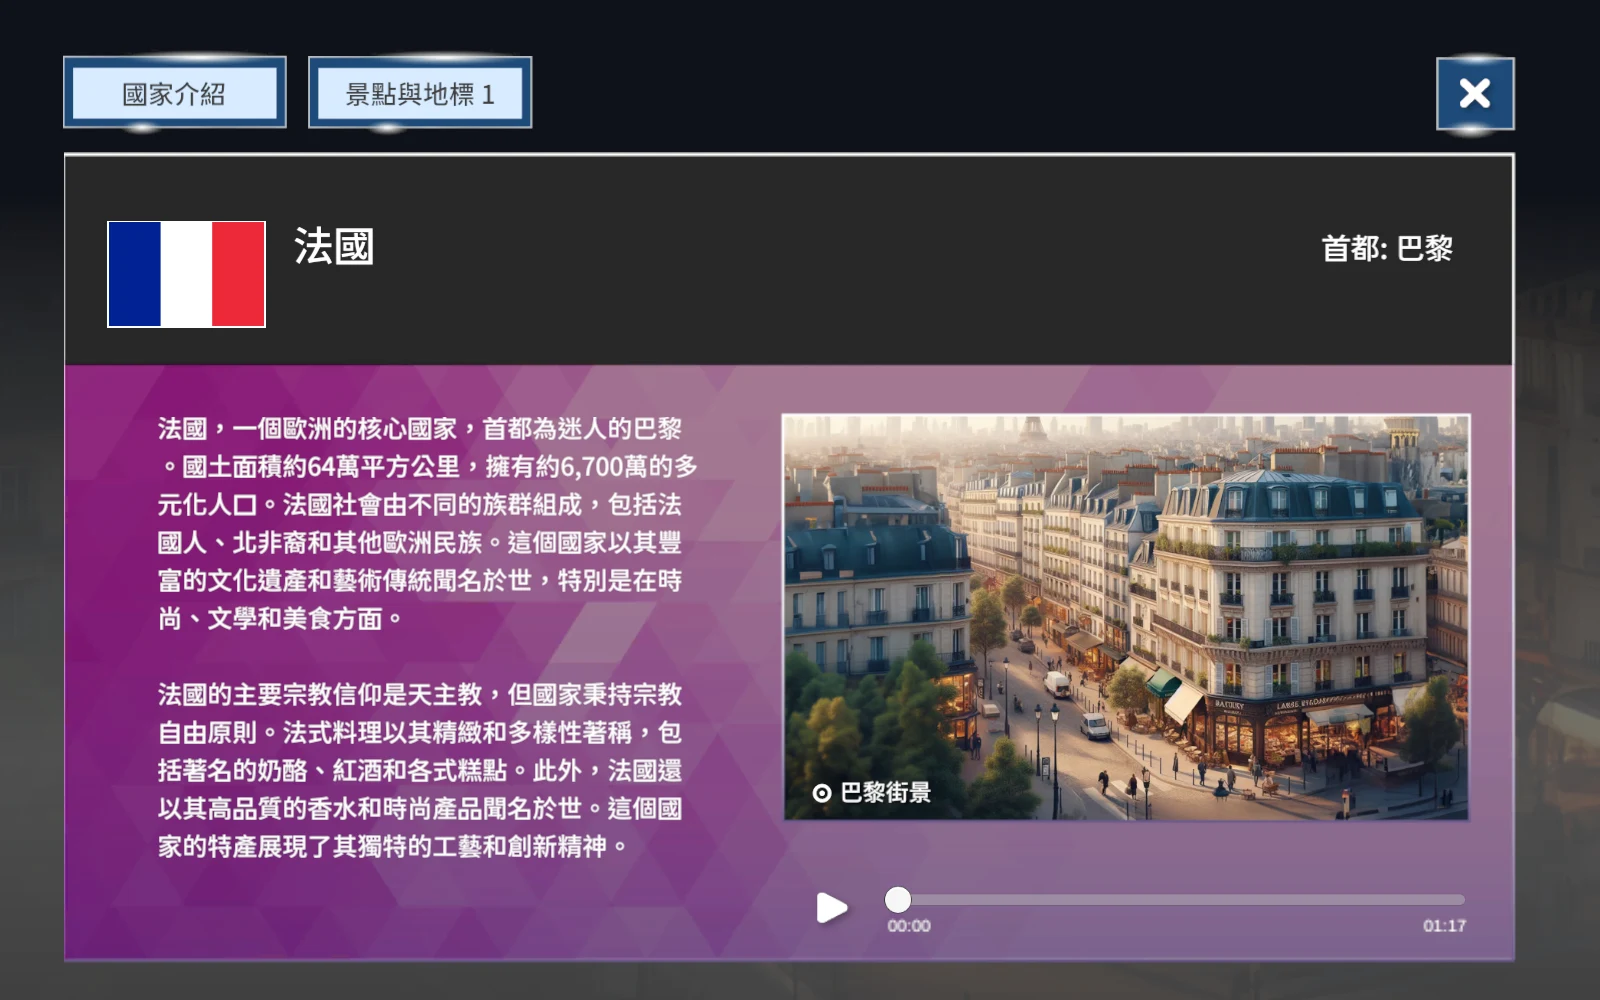Click the paragraph starting 法國的主要宗教信仰是天主教
1600x1000 pixels.
(420, 770)
